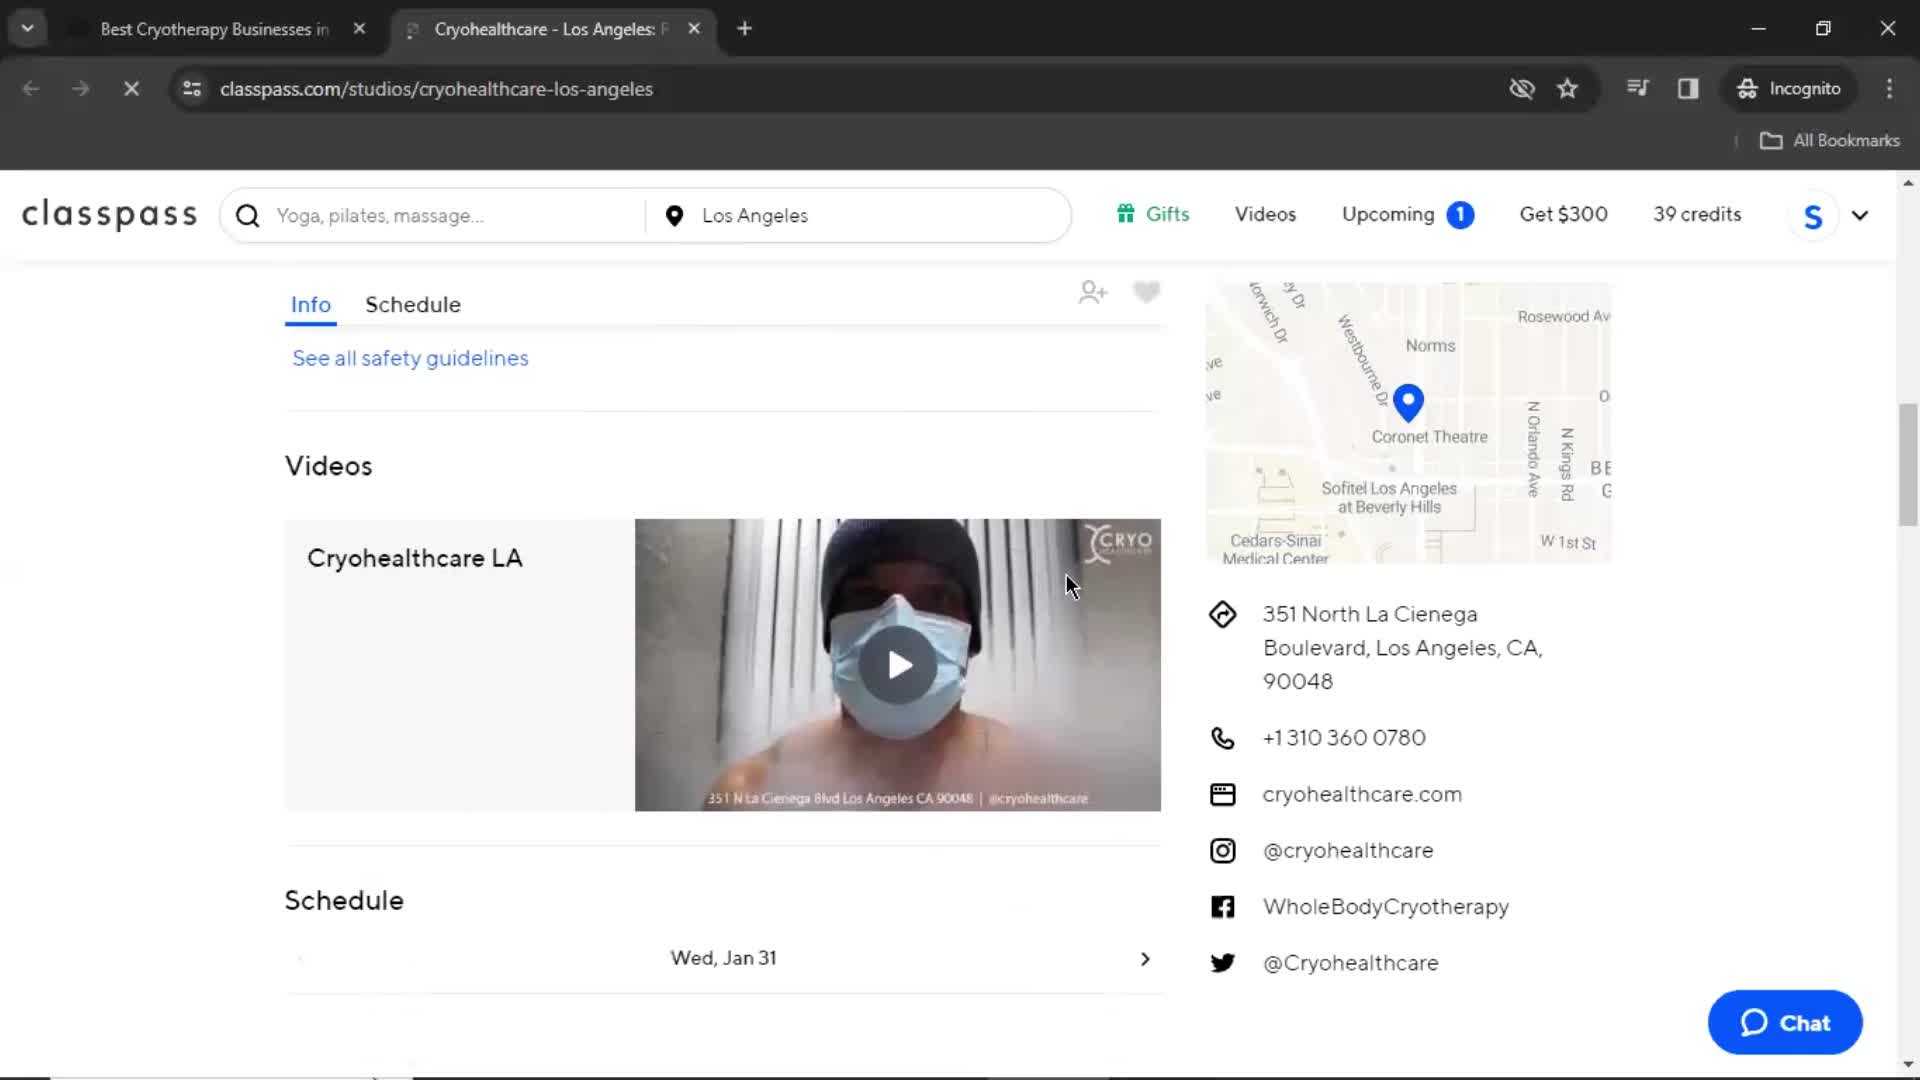Click the directions icon beside address
This screenshot has height=1080, width=1920.
coord(1222,614)
